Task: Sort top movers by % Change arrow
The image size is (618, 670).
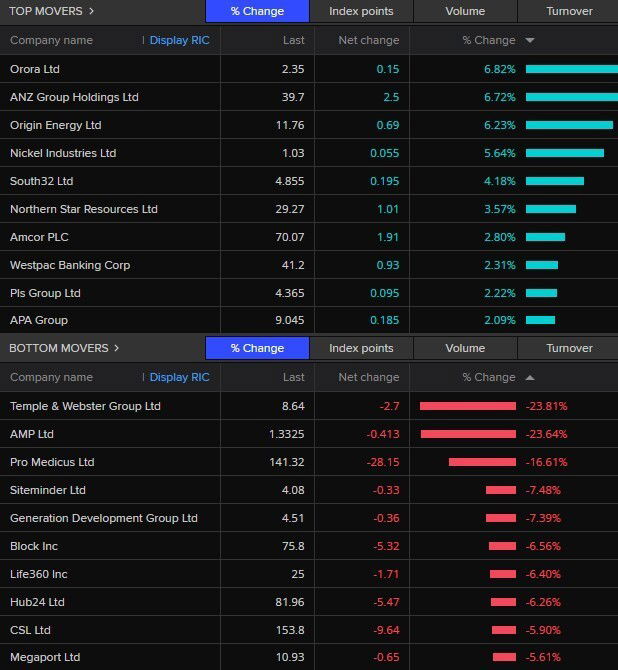Action: (x=529, y=41)
